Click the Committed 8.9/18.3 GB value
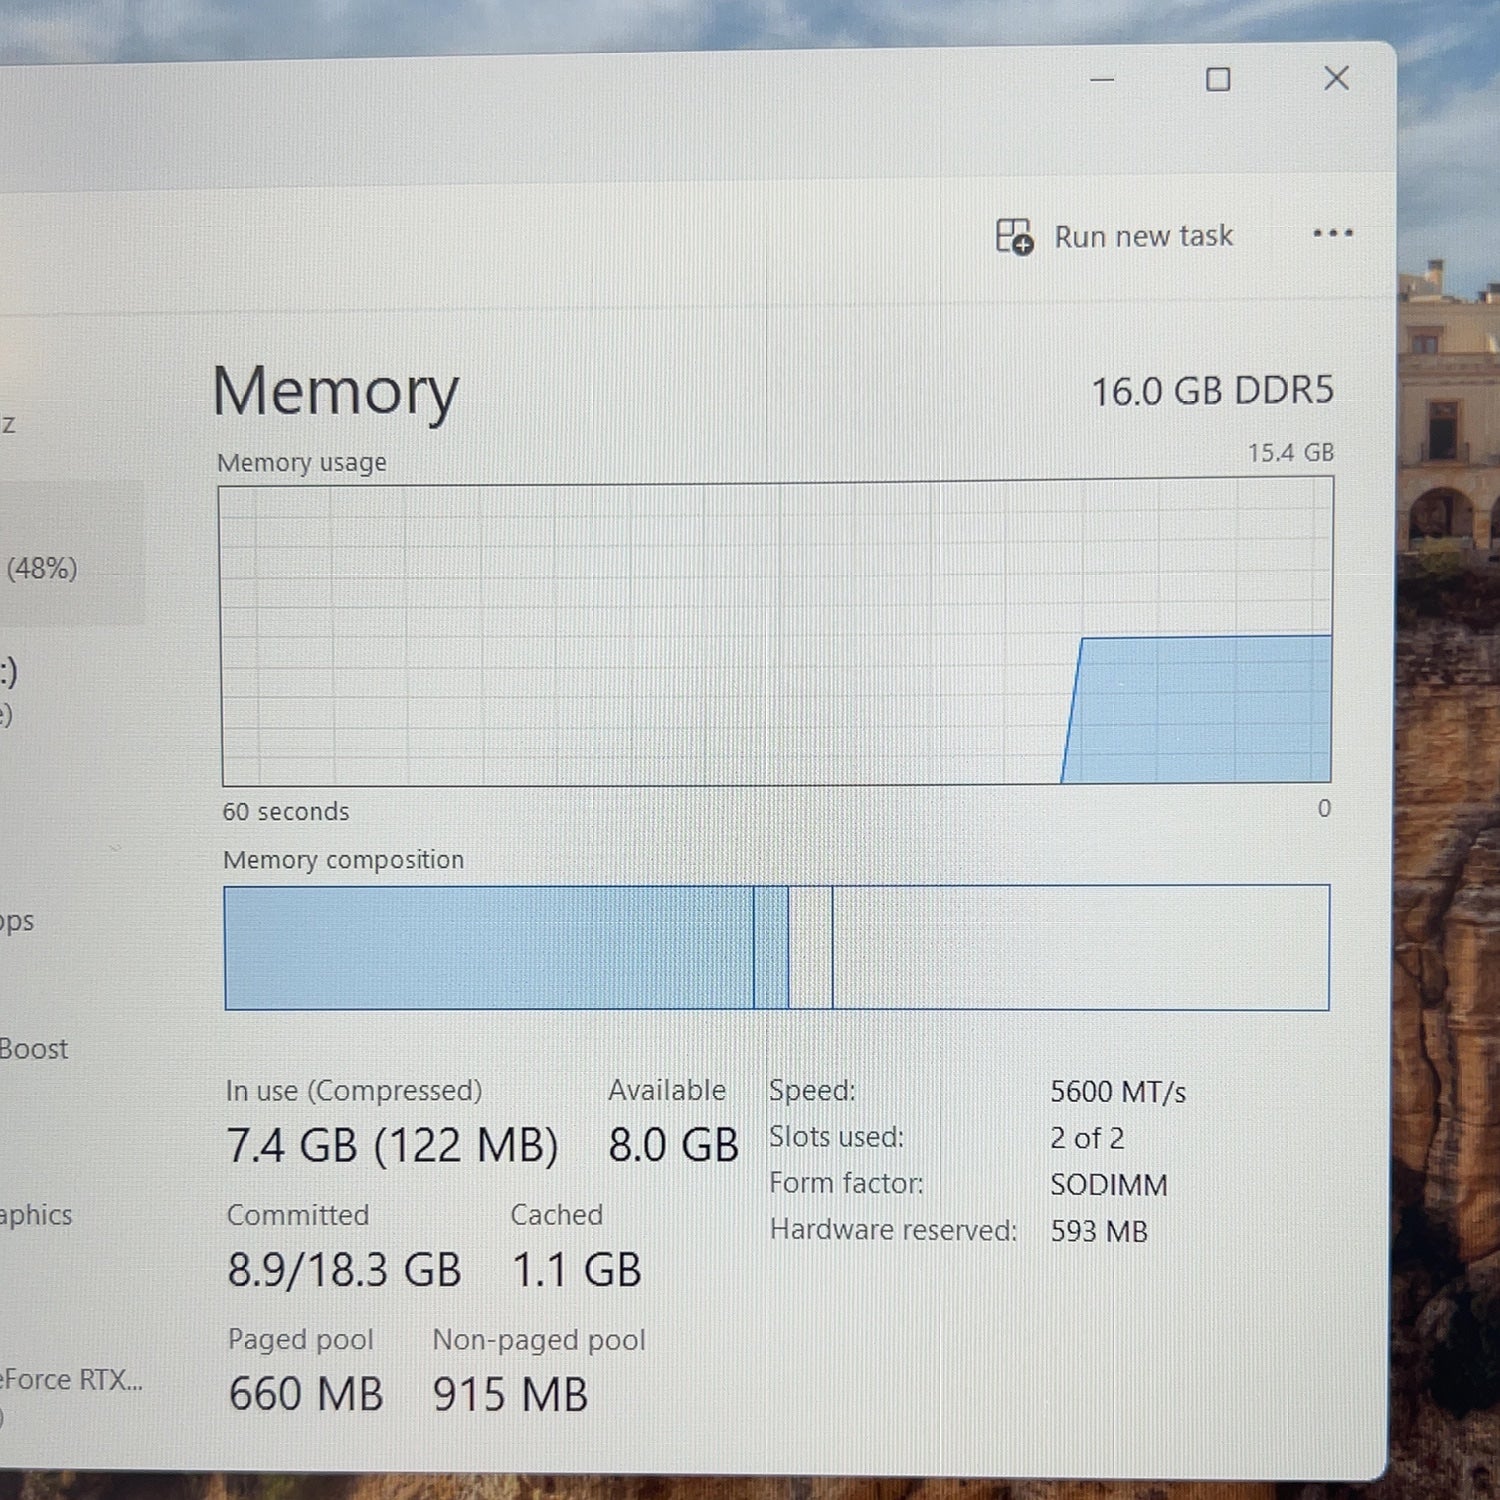The height and width of the screenshot is (1500, 1500). 344,1270
